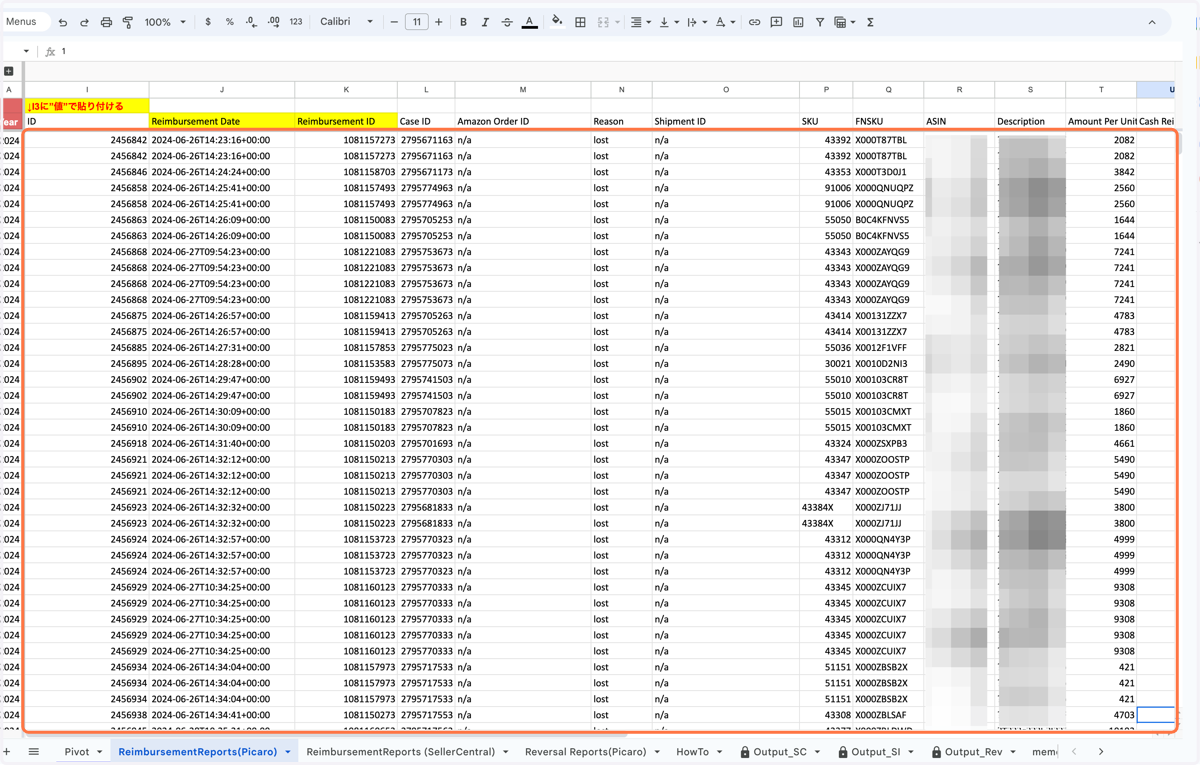The image size is (1200, 765).
Task: Open the functions sigma icon
Action: coord(870,22)
